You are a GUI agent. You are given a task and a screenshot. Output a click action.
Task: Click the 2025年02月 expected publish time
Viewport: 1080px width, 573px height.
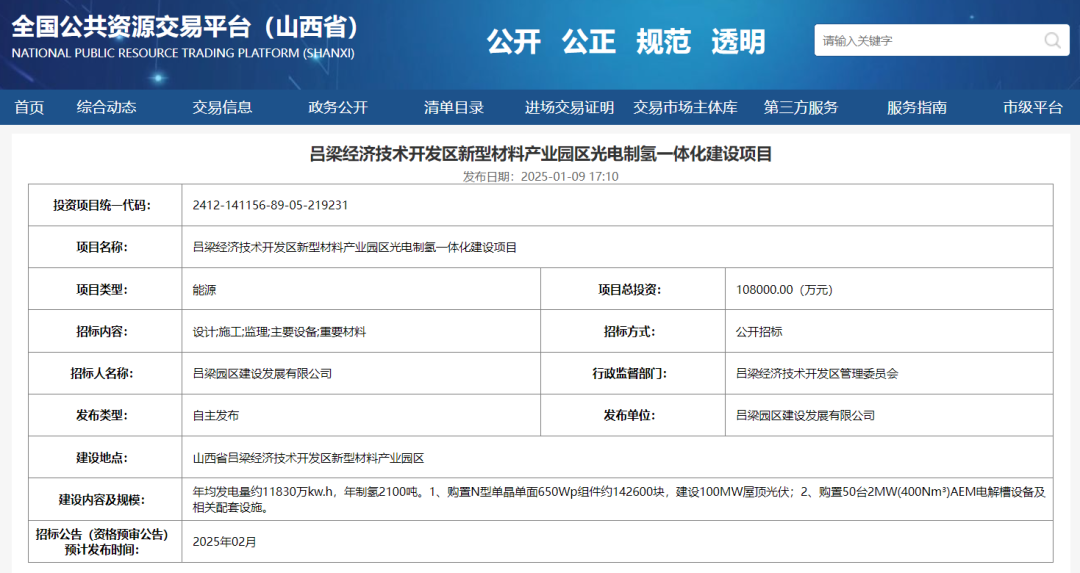pos(225,542)
